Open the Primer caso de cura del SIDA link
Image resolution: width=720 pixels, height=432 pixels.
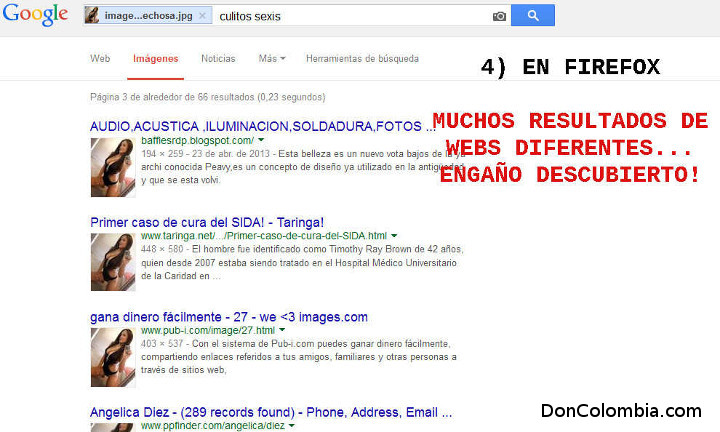click(207, 222)
